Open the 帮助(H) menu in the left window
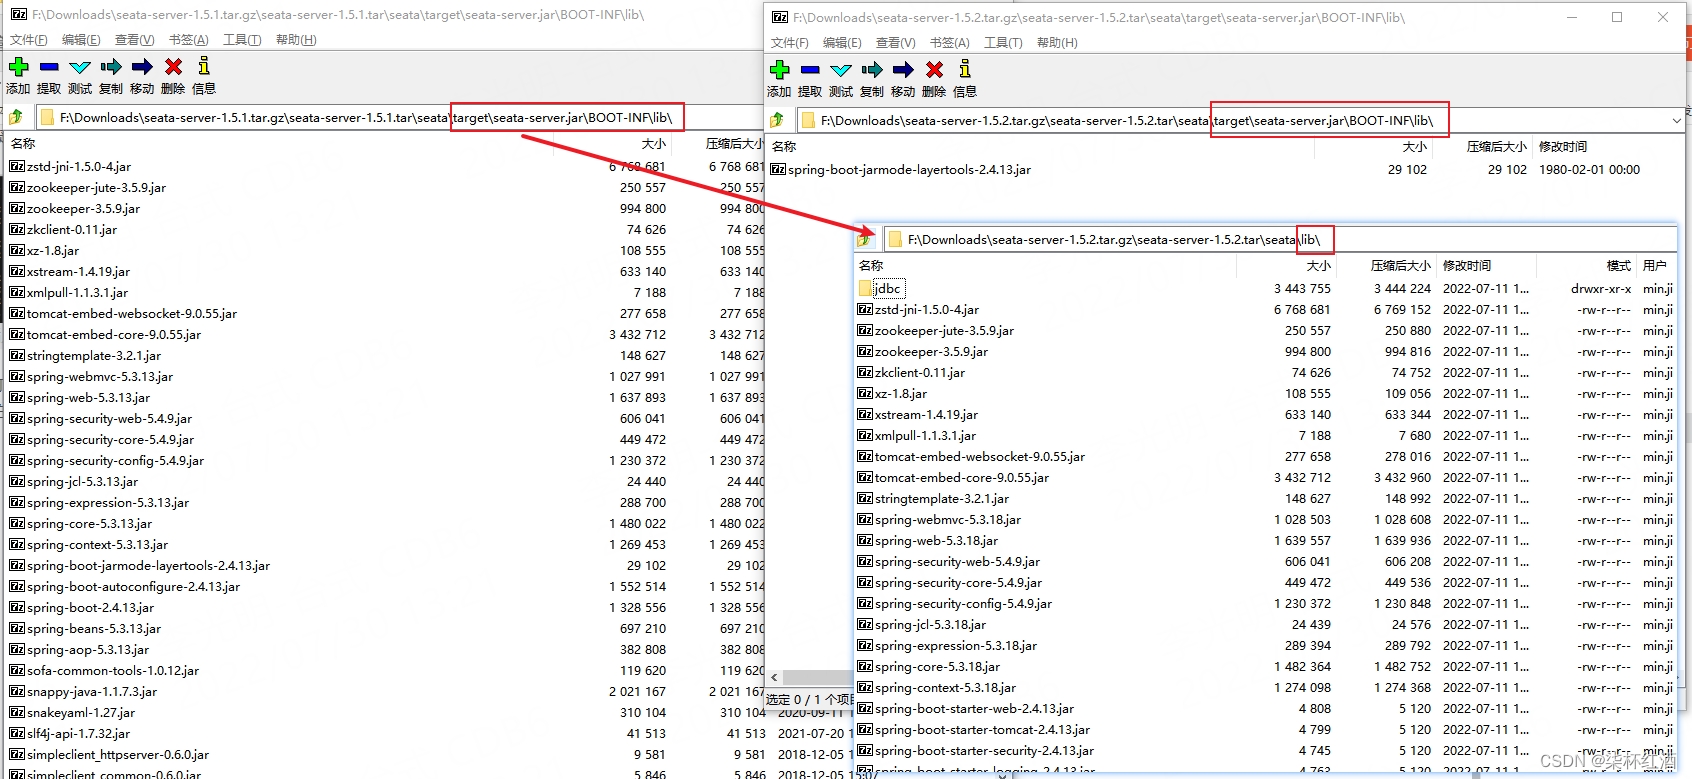The image size is (1692, 779). point(296,40)
